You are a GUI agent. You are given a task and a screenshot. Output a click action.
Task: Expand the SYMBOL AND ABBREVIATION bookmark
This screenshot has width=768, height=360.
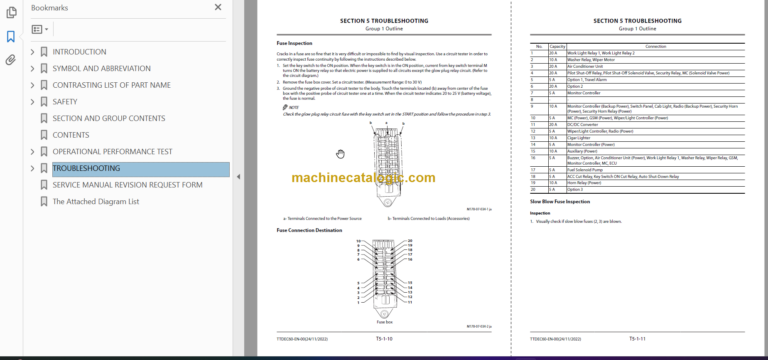coord(32,69)
